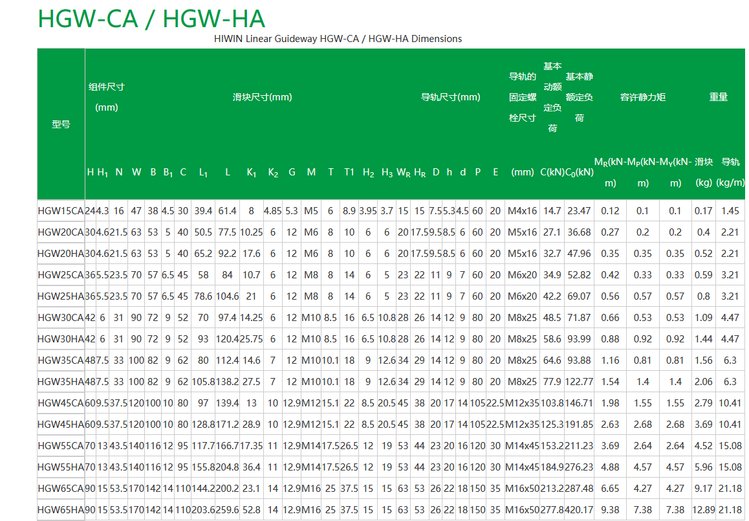749x521 pixels.
Task: Select the HGW65CA model cell
Action: click(x=60, y=488)
